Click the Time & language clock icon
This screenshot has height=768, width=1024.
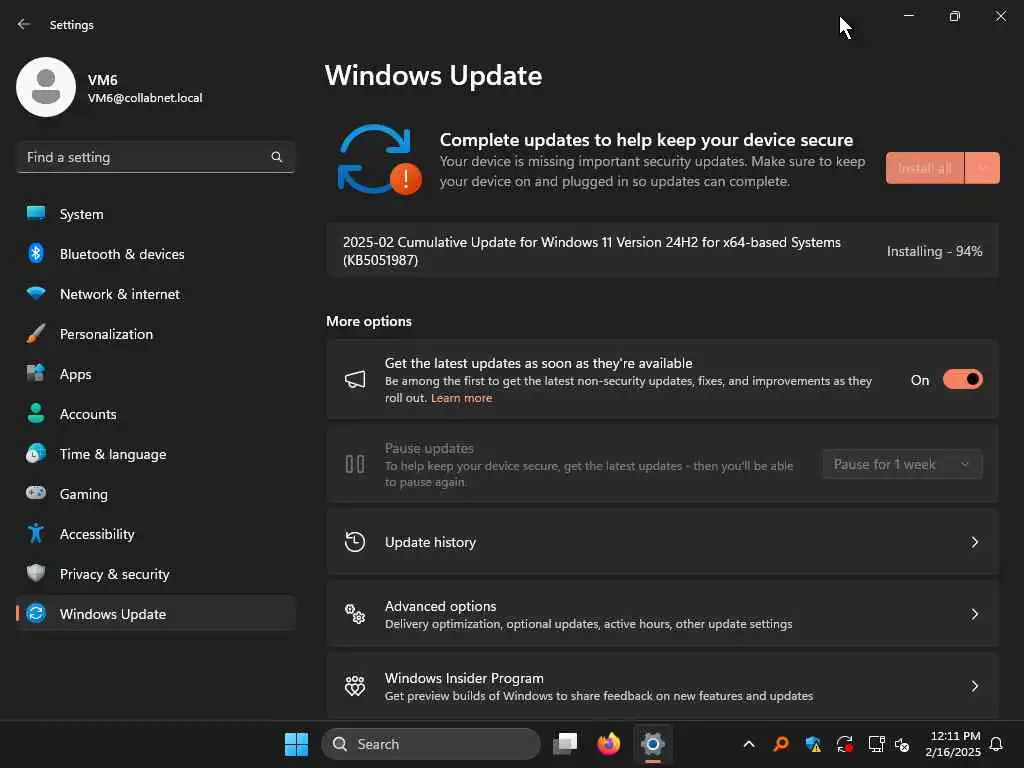pos(36,453)
